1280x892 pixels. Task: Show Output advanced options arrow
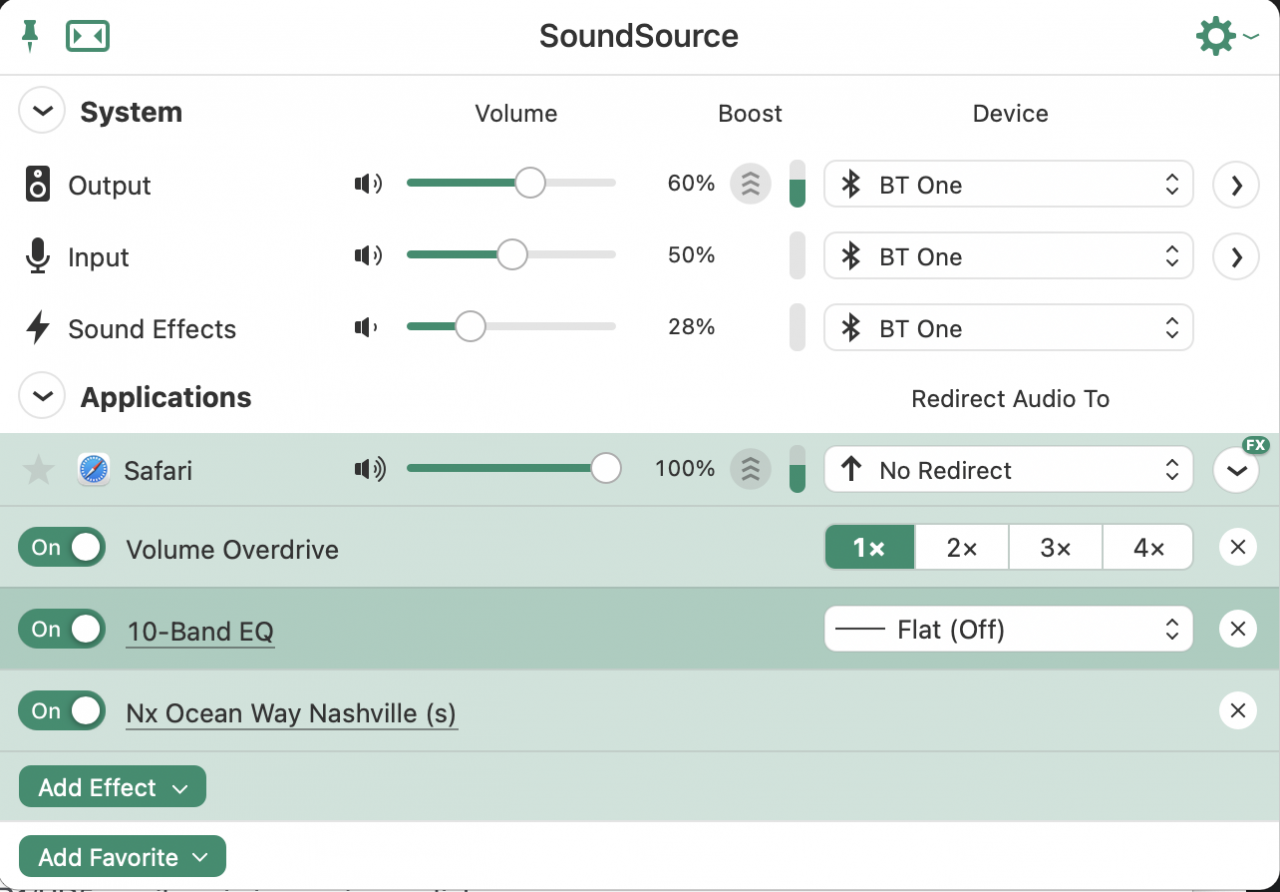pos(1236,185)
